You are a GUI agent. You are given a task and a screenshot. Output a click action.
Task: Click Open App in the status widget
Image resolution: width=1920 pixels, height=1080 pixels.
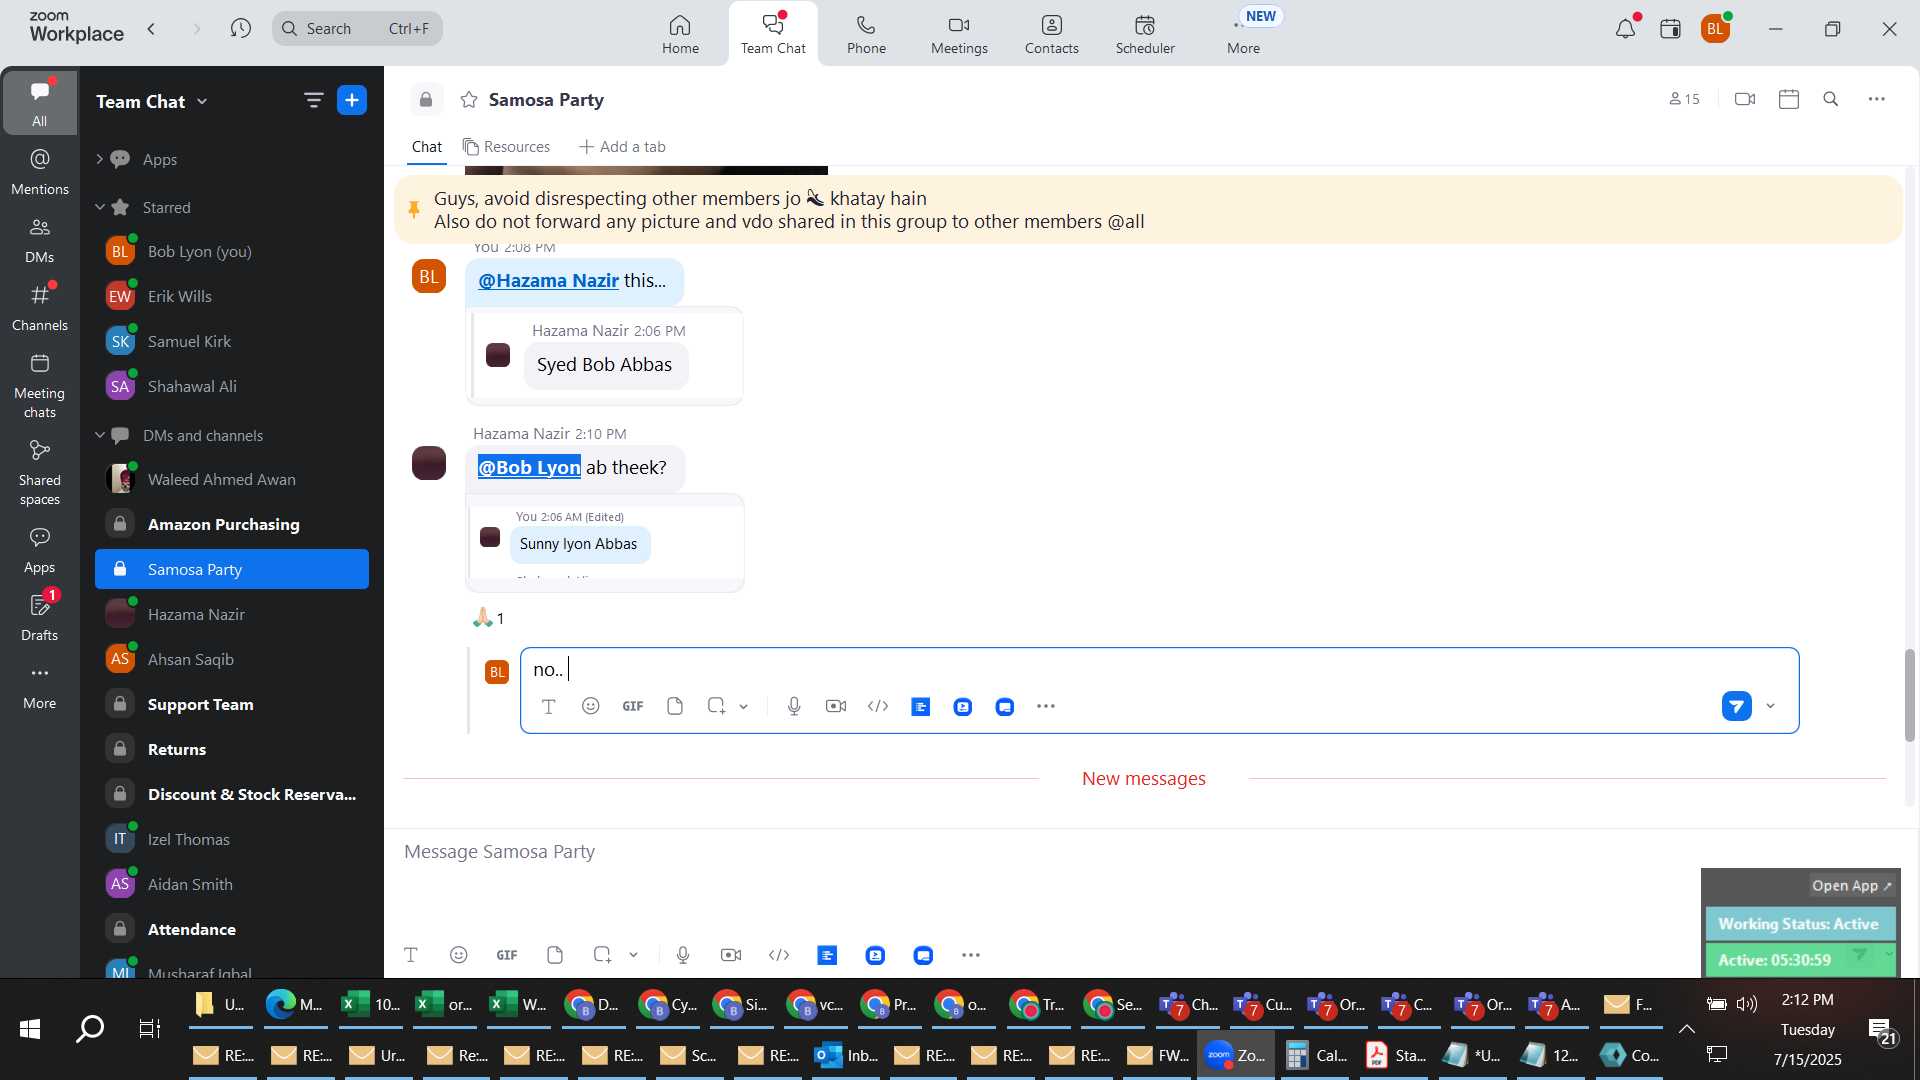coord(1851,886)
